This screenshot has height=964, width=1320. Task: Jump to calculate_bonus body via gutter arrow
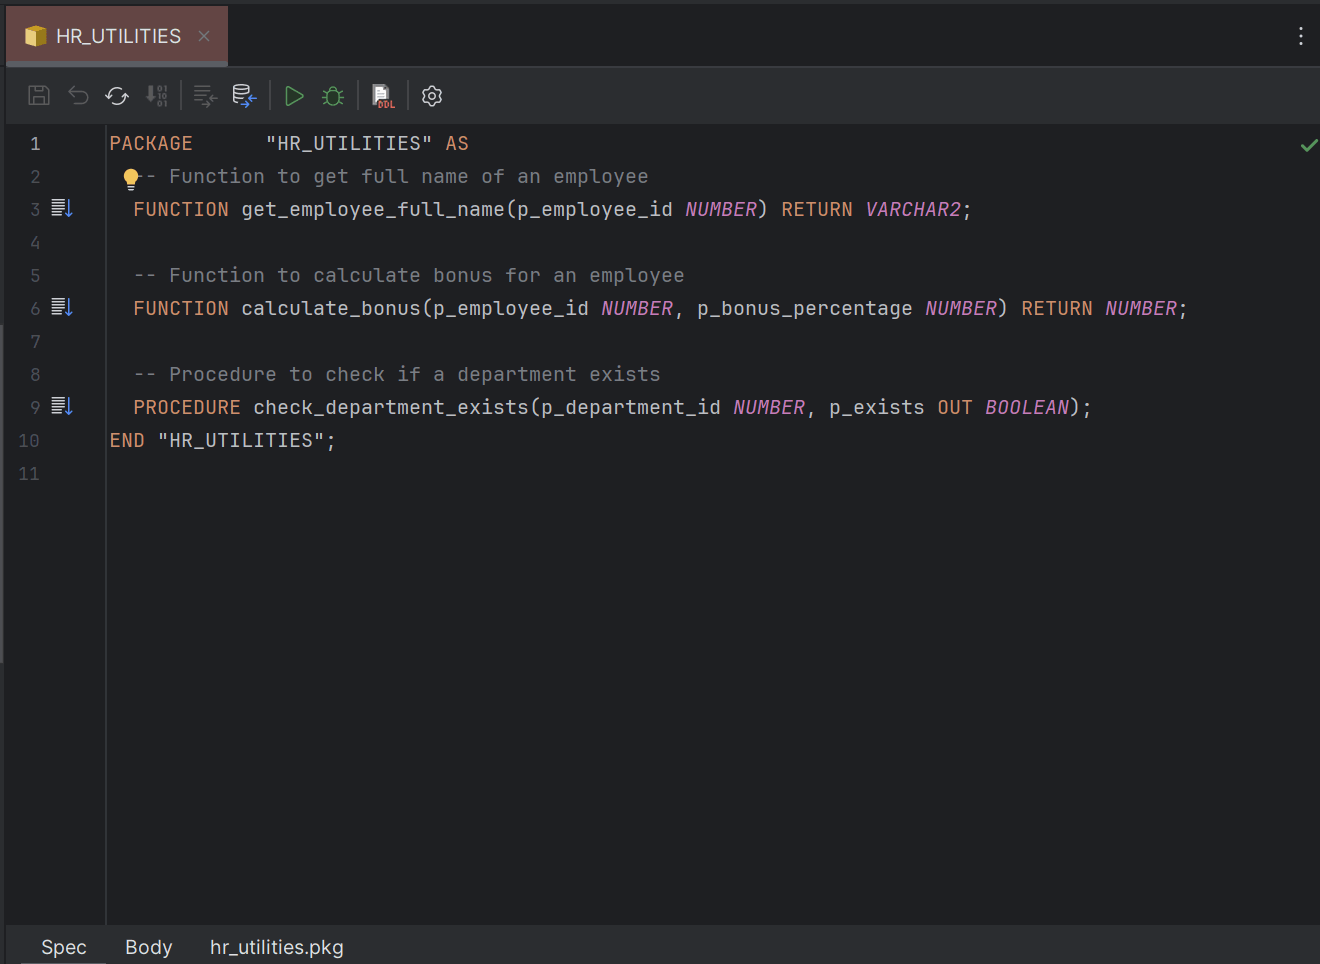point(60,307)
